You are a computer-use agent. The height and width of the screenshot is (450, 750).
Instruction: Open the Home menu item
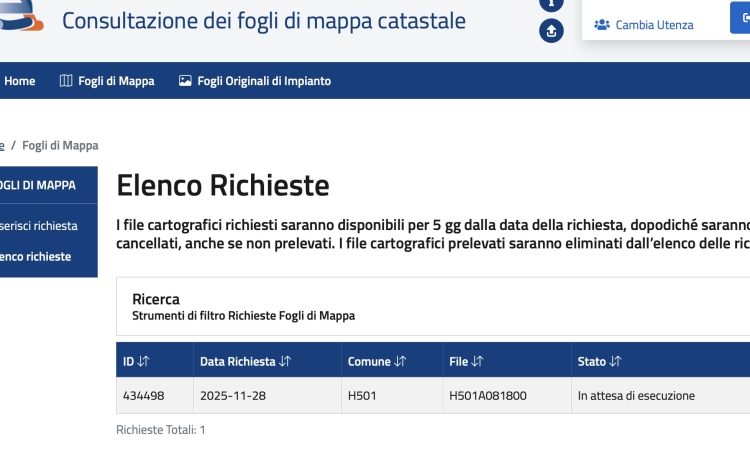(x=19, y=81)
